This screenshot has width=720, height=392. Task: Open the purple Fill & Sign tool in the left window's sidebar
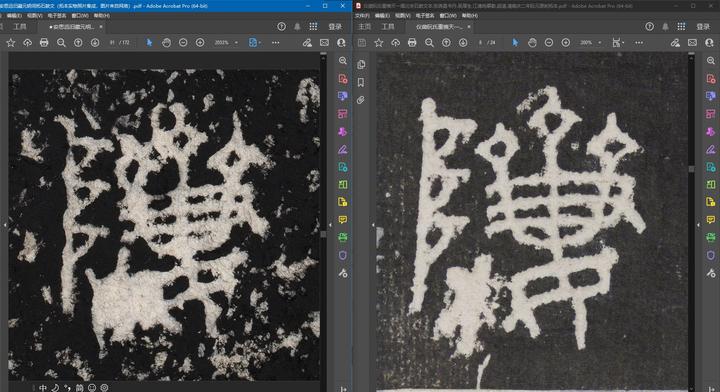click(343, 149)
